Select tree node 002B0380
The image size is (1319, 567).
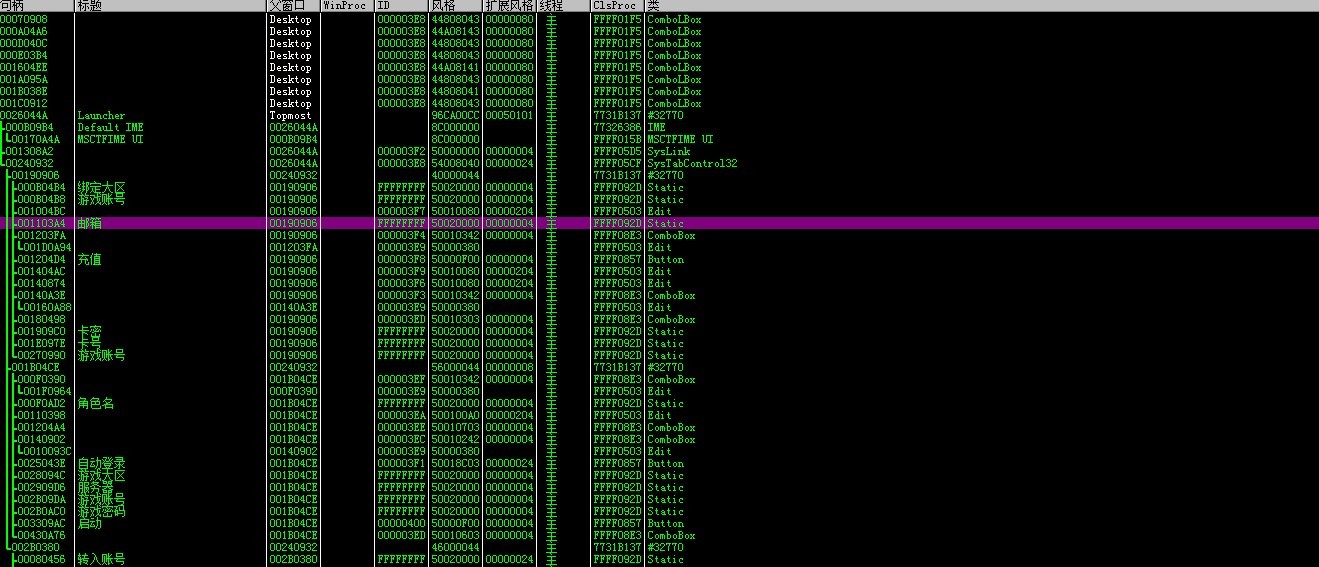click(36, 548)
